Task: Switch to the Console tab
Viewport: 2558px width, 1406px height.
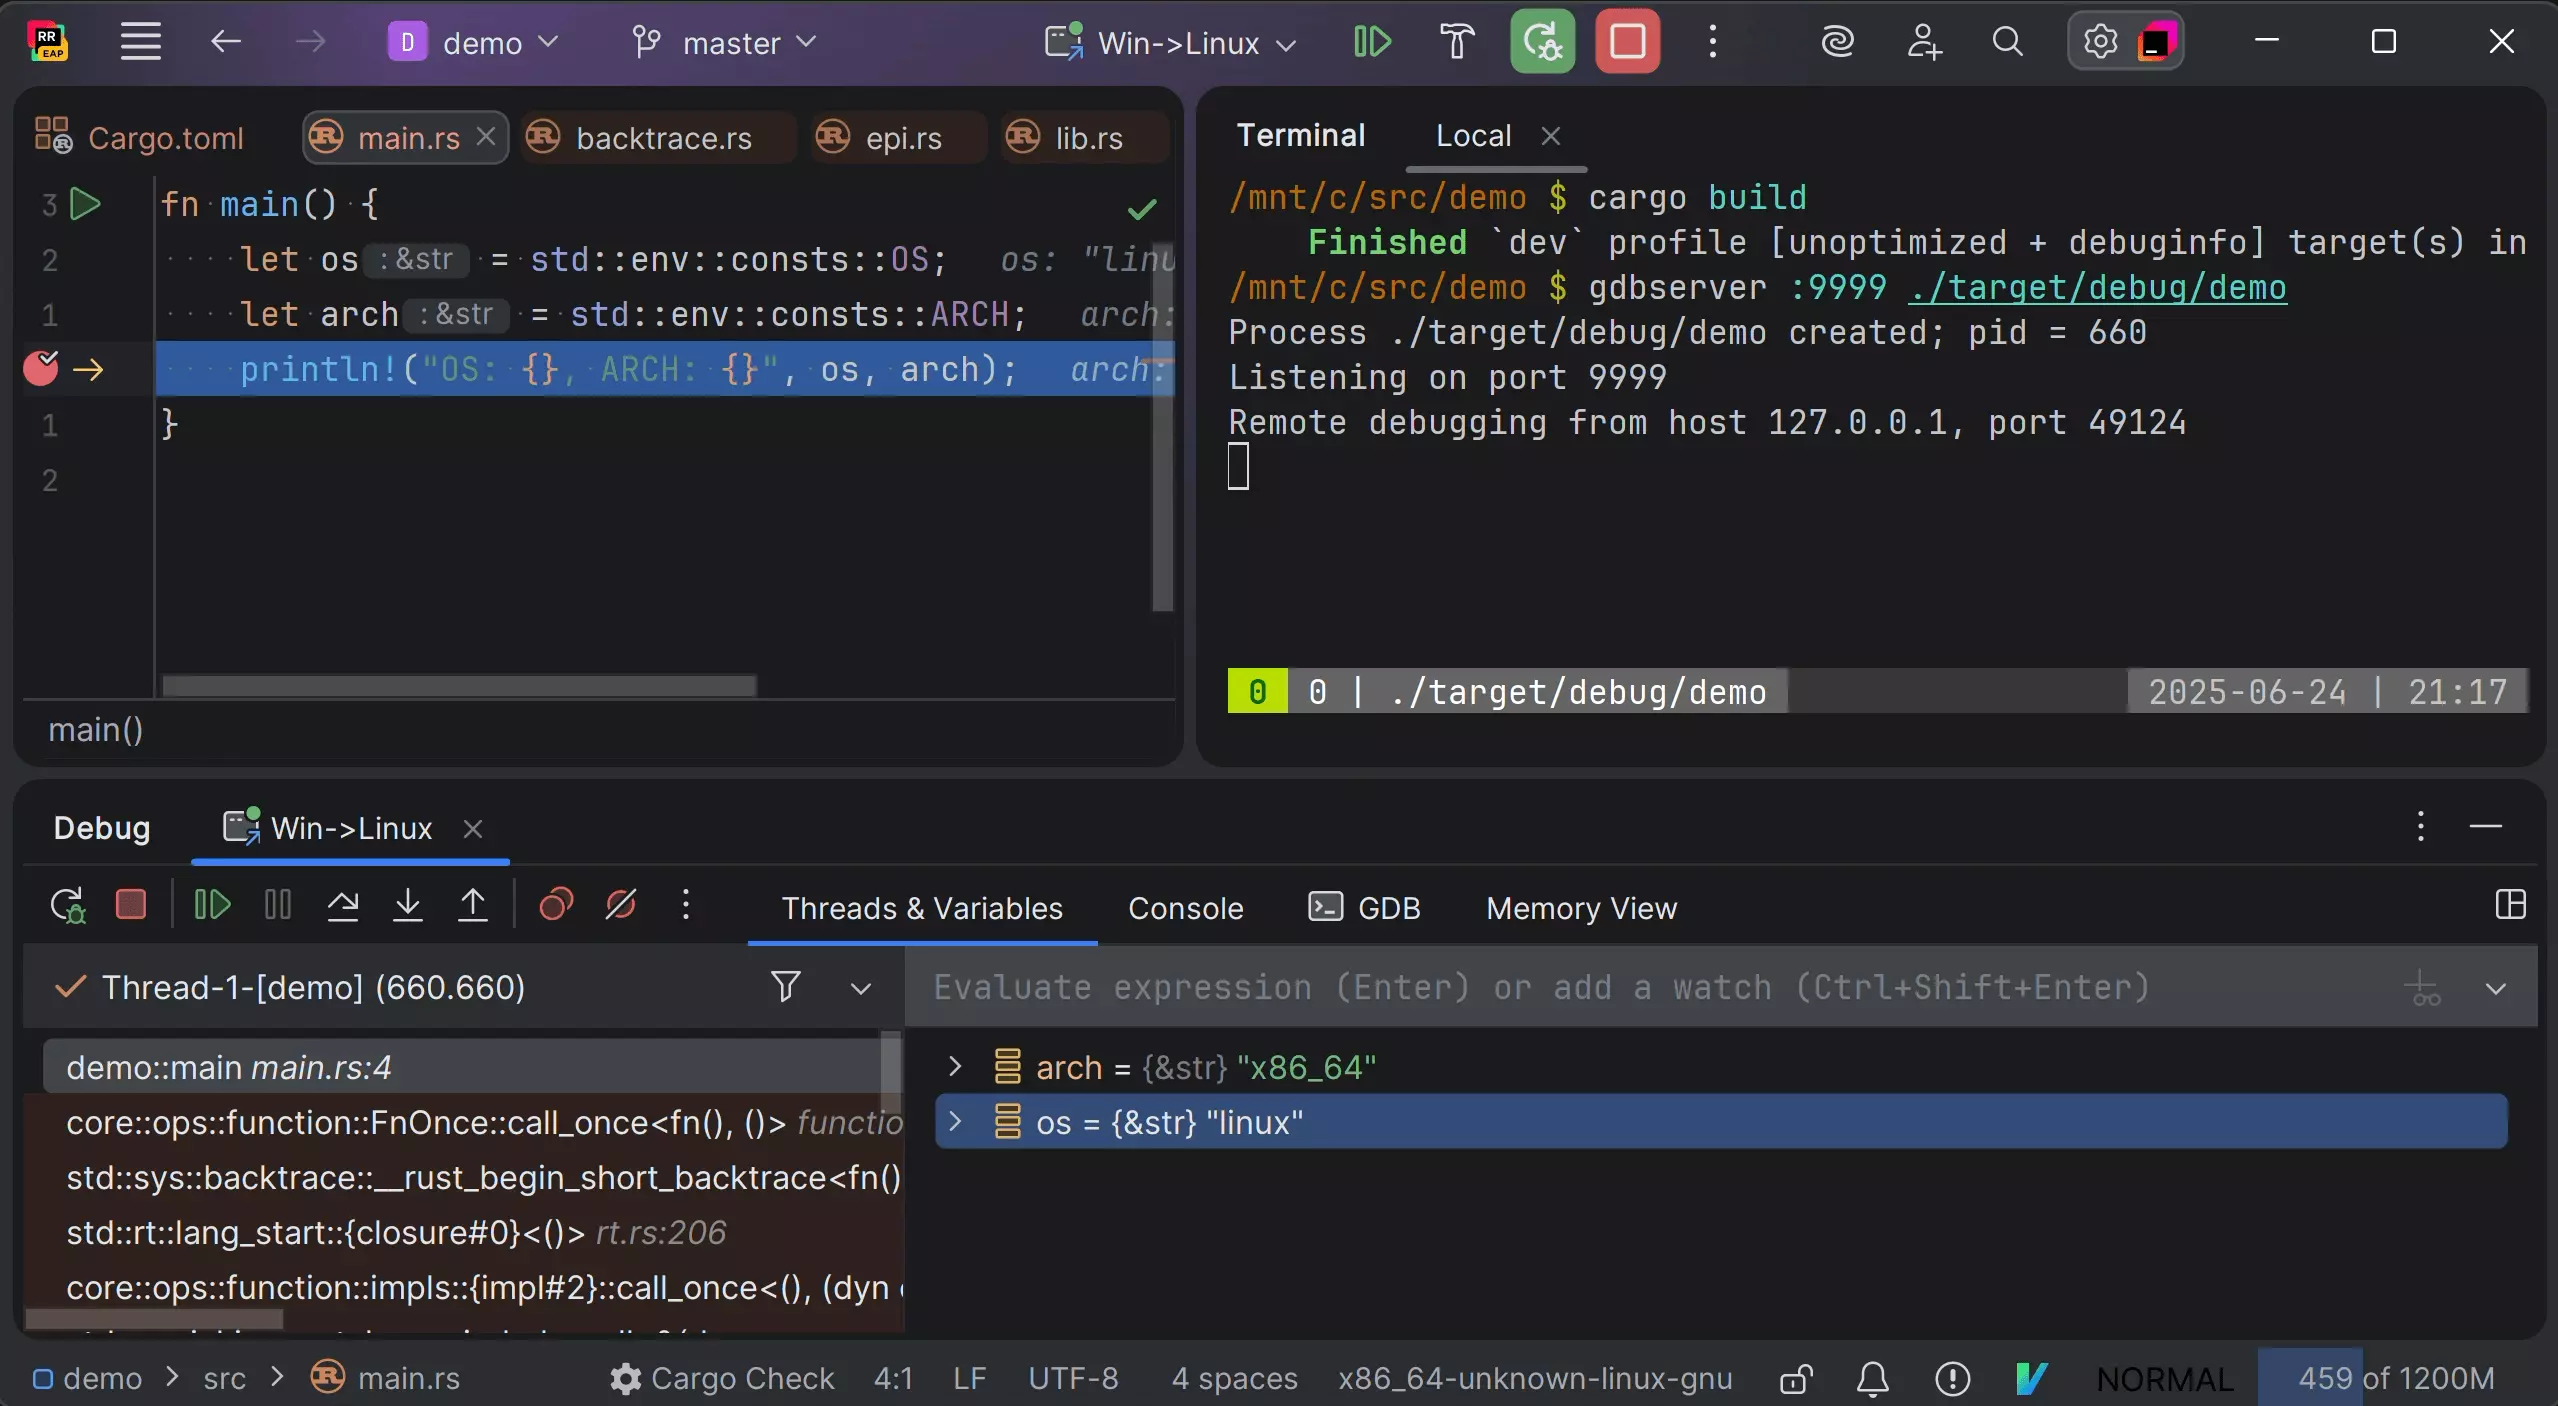Action: 1183,908
